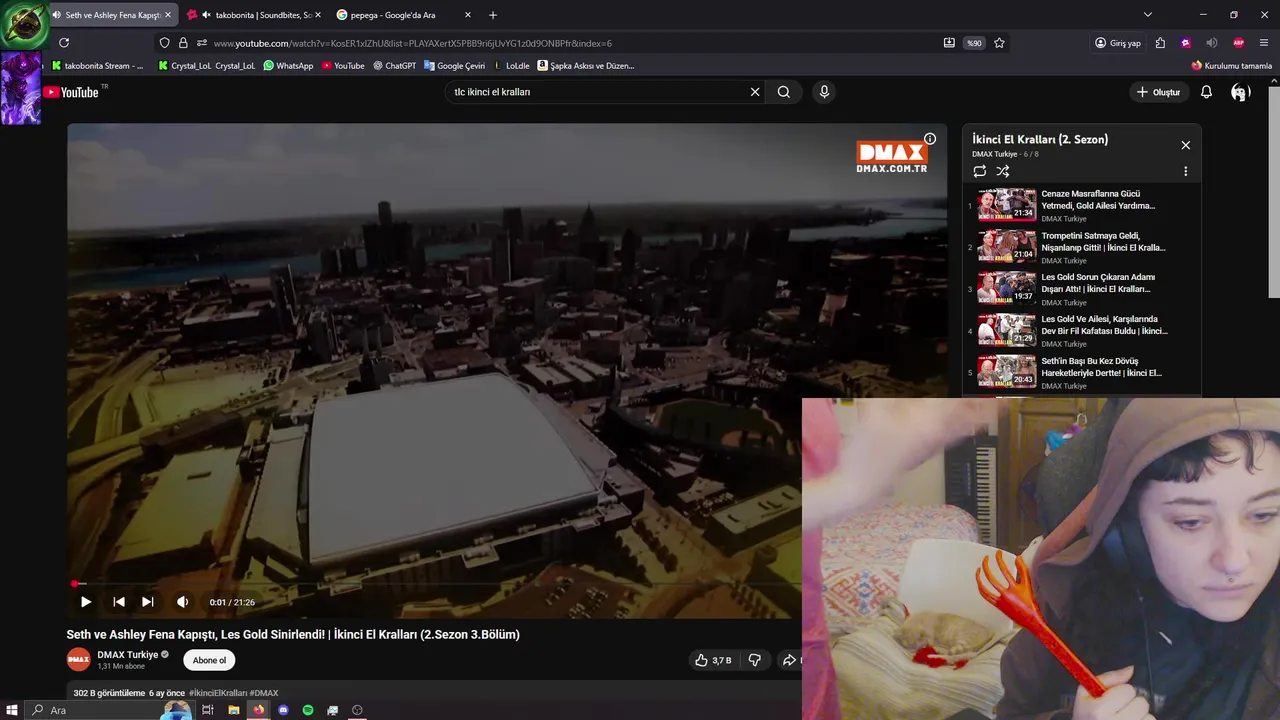The height and width of the screenshot is (720, 1280).
Task: Reload the page
Action: coord(64,43)
